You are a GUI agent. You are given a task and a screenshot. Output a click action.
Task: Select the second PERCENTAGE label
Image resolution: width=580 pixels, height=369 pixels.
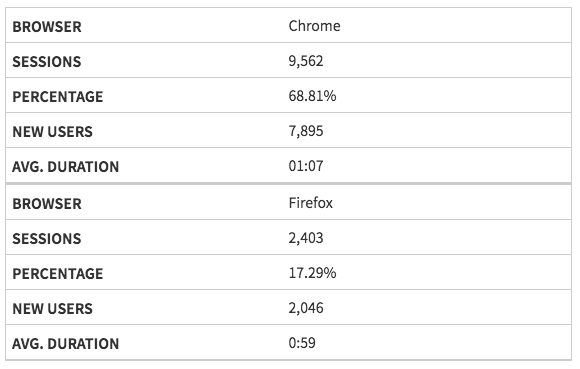tap(58, 274)
